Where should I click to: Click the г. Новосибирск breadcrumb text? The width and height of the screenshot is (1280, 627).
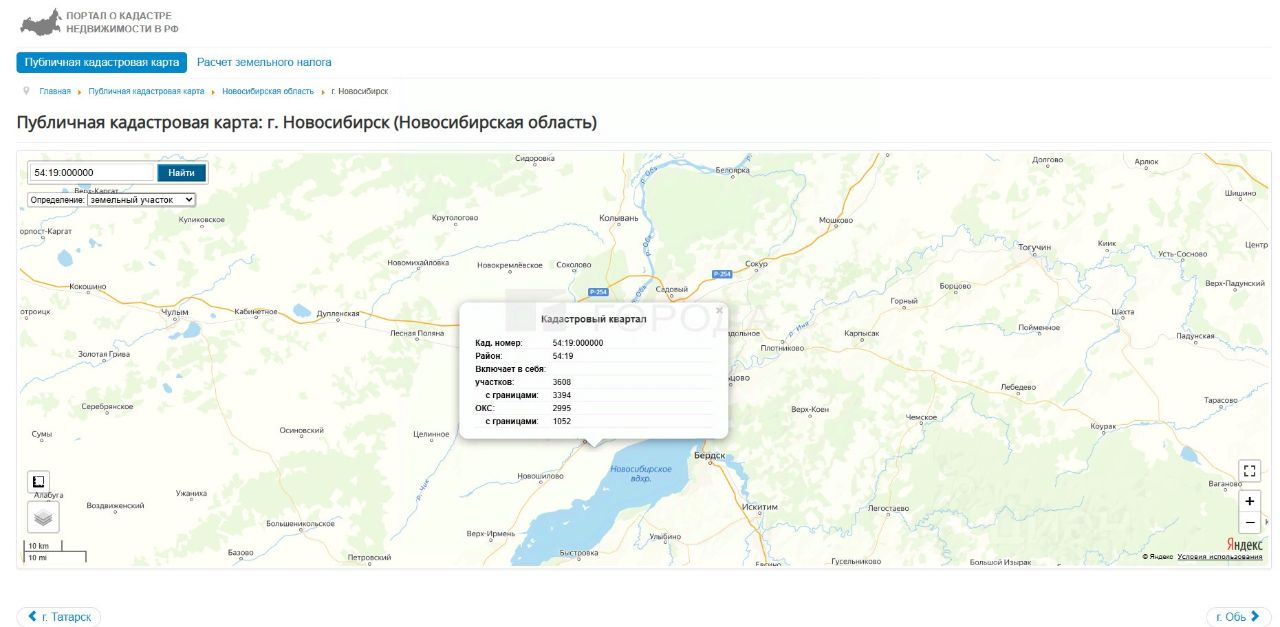tap(360, 91)
